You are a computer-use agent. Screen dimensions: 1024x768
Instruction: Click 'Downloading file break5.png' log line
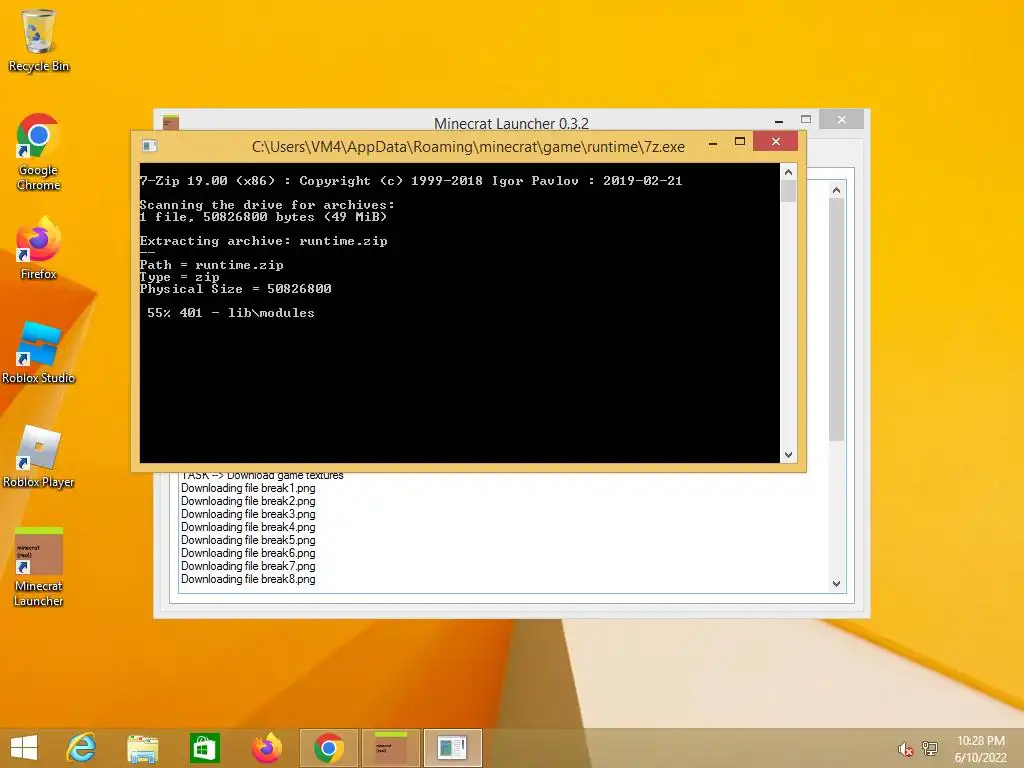pos(248,540)
